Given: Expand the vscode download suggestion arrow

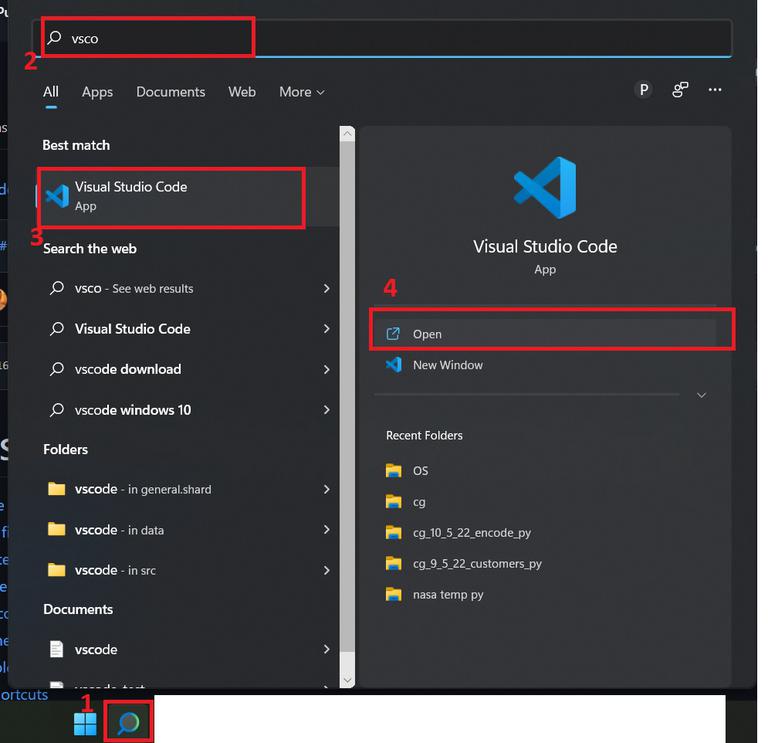Looking at the screenshot, I should tap(326, 370).
